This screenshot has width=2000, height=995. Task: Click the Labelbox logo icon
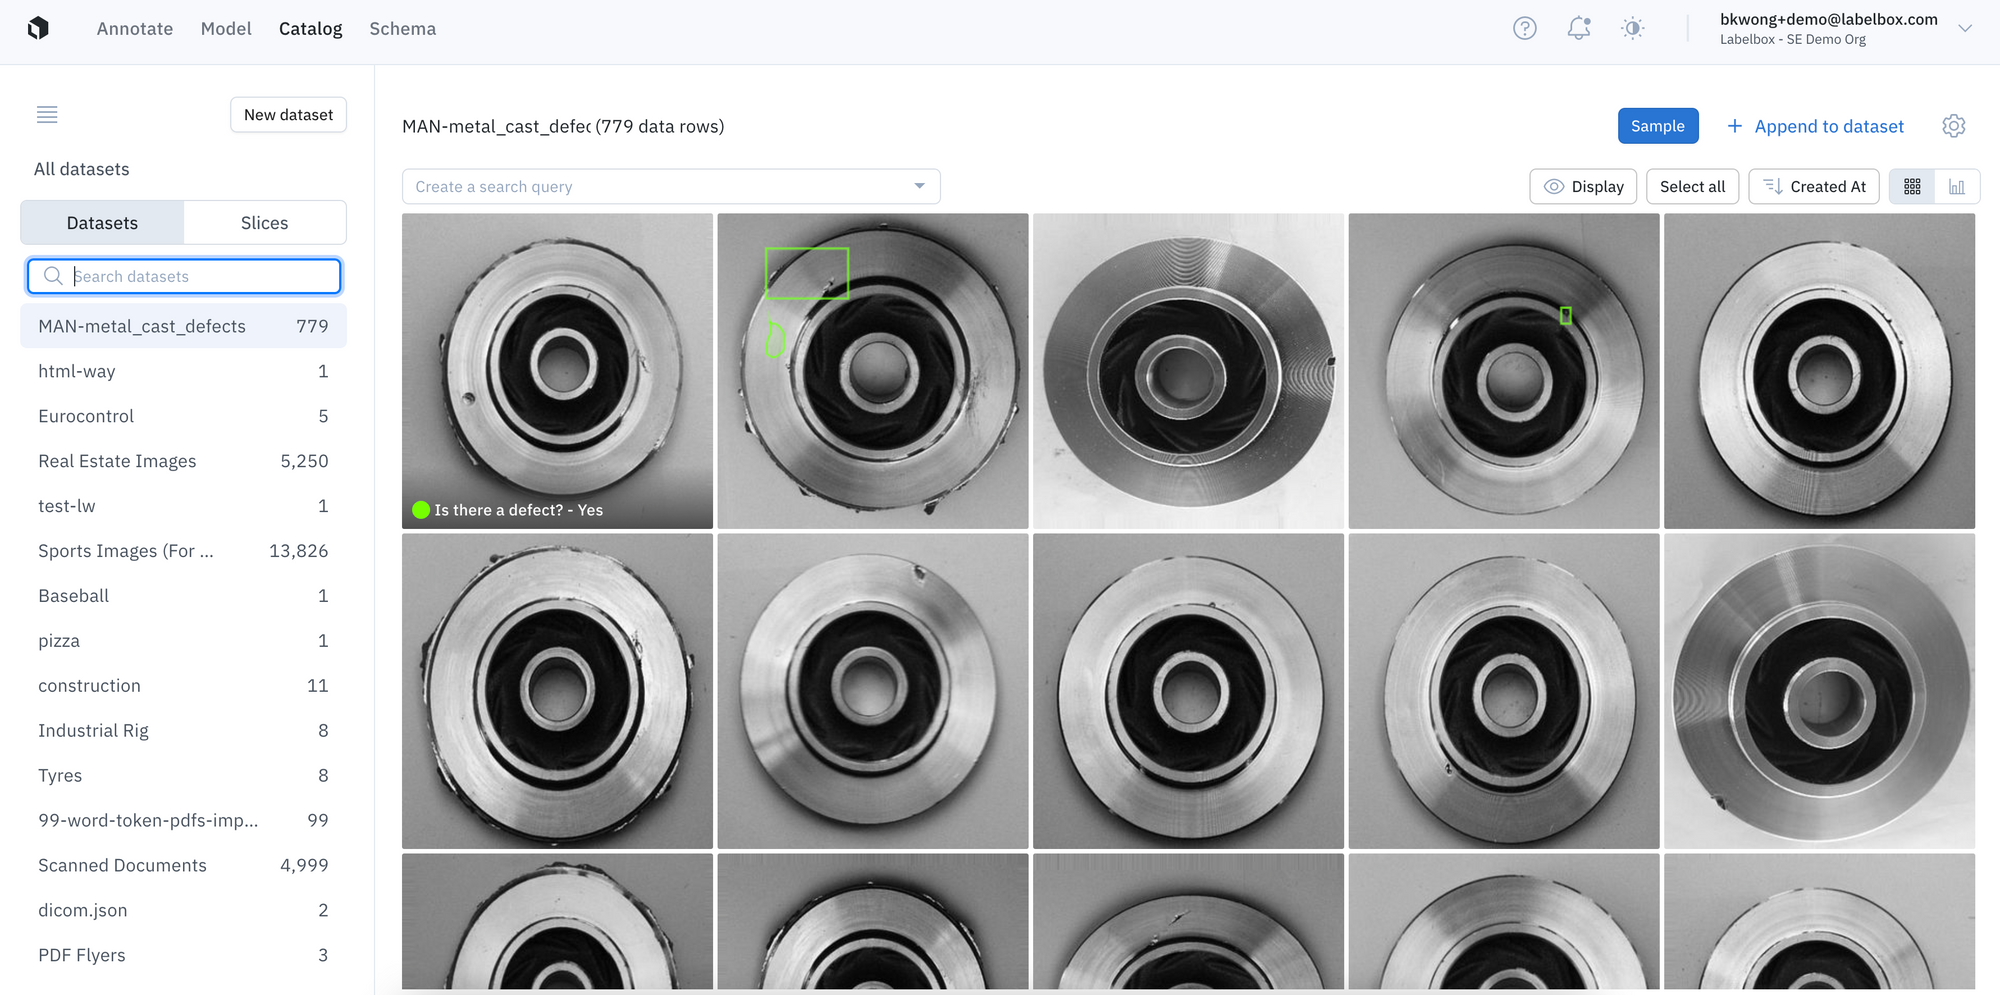pos(39,28)
